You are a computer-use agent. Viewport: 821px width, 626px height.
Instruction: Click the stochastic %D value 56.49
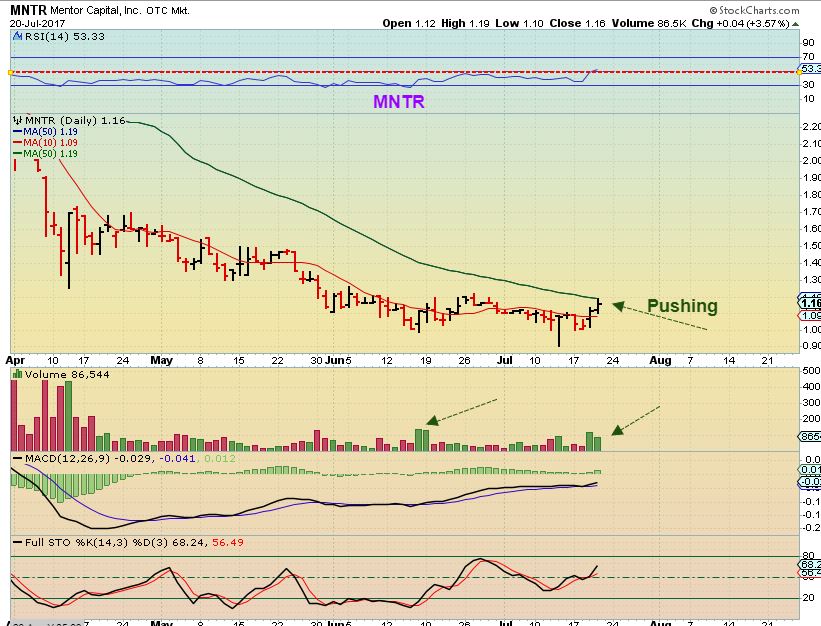(228, 542)
